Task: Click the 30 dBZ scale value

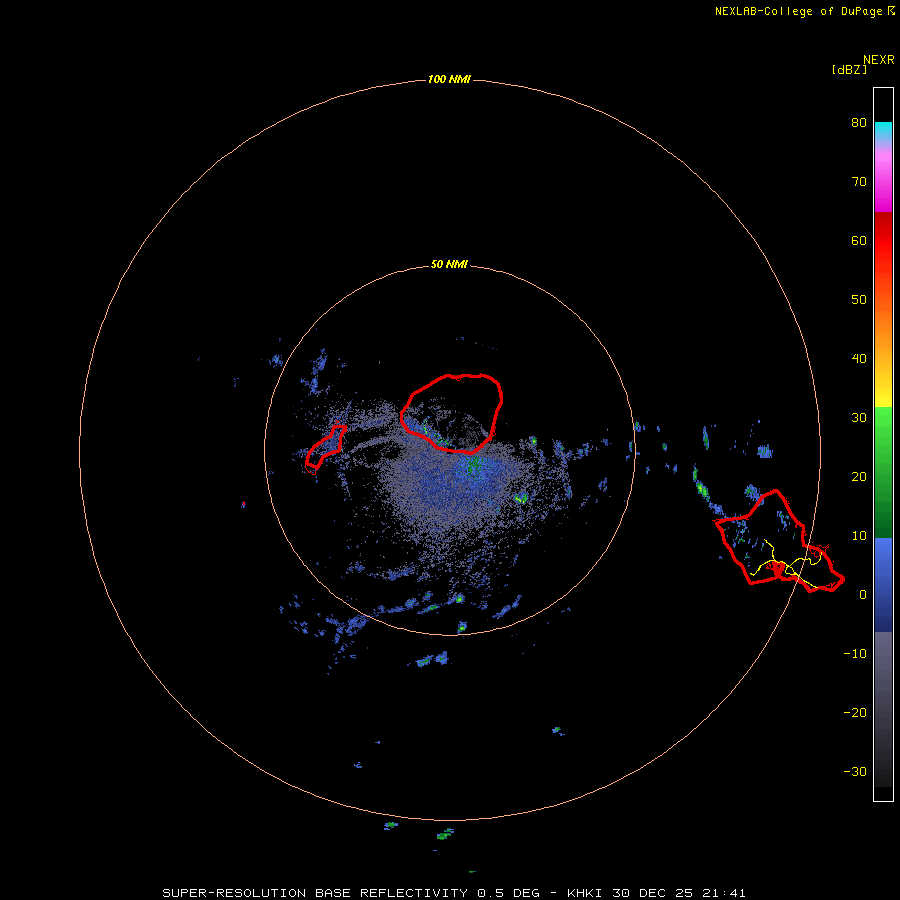Action: [859, 418]
